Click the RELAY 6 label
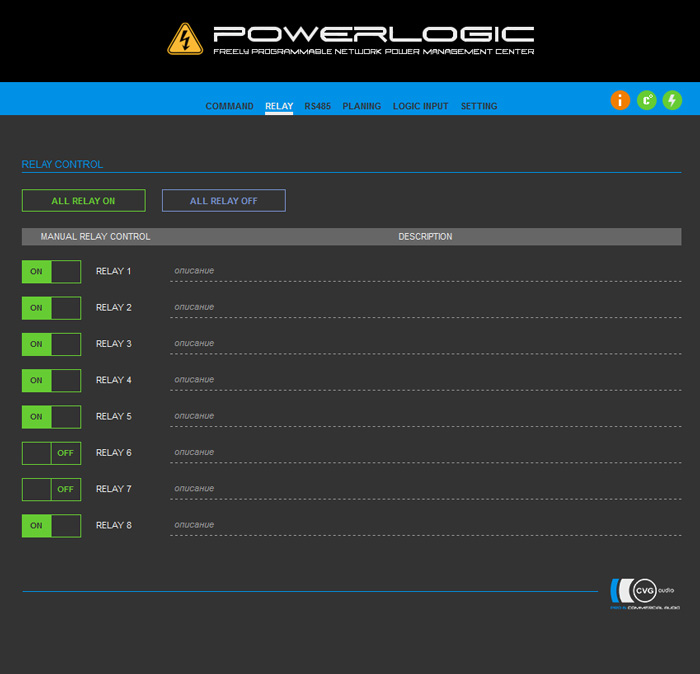Screen dimensions: 700x674 click(x=113, y=453)
